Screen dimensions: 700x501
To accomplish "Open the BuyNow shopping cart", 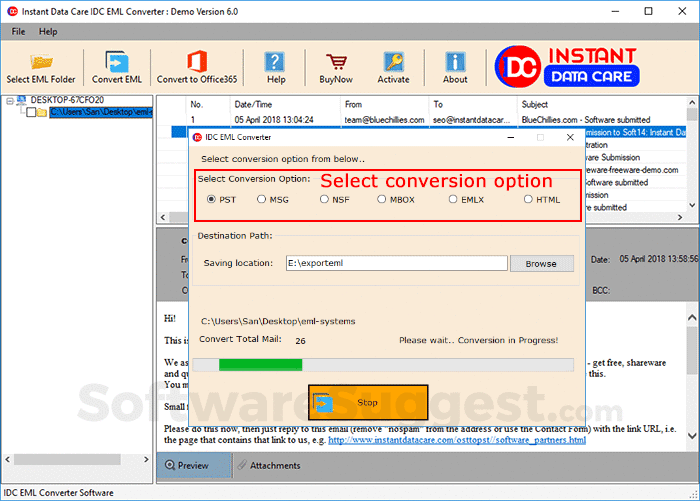I will (336, 67).
